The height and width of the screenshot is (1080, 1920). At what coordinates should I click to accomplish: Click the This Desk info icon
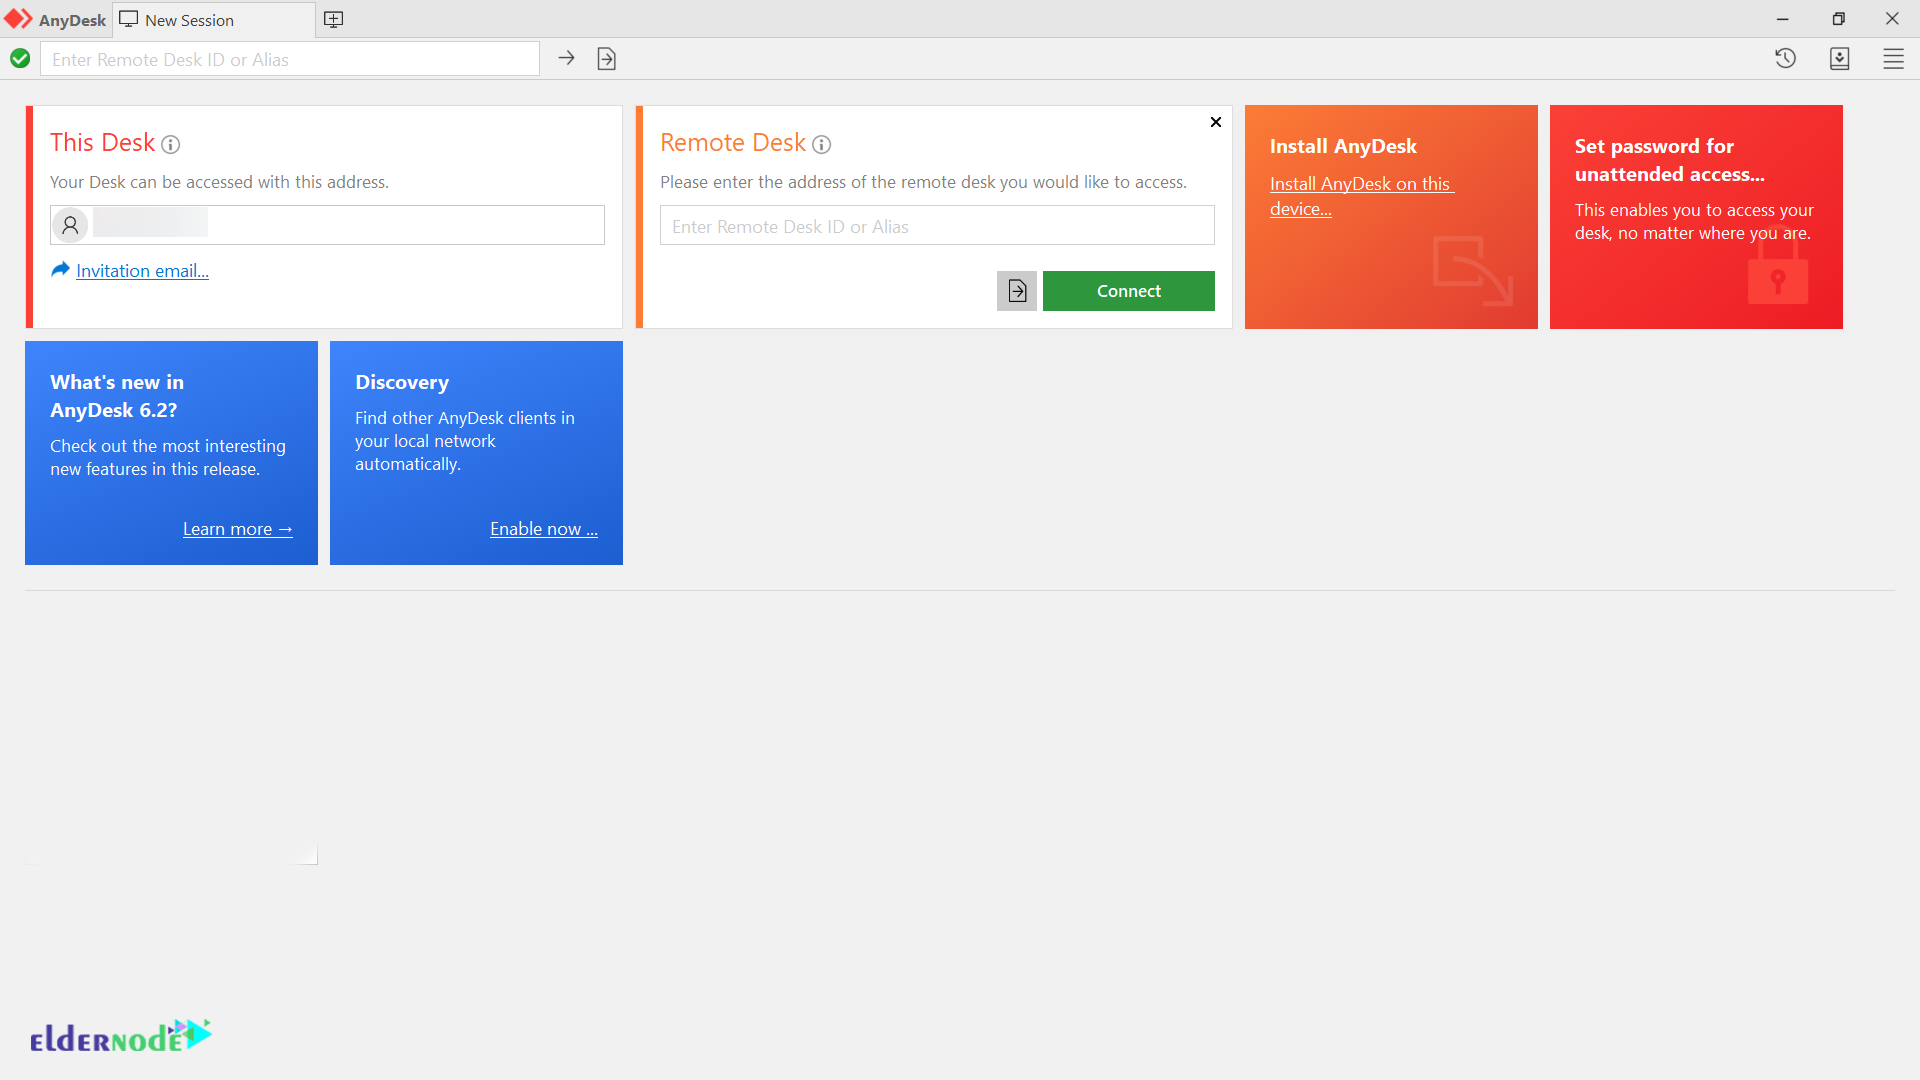click(171, 145)
